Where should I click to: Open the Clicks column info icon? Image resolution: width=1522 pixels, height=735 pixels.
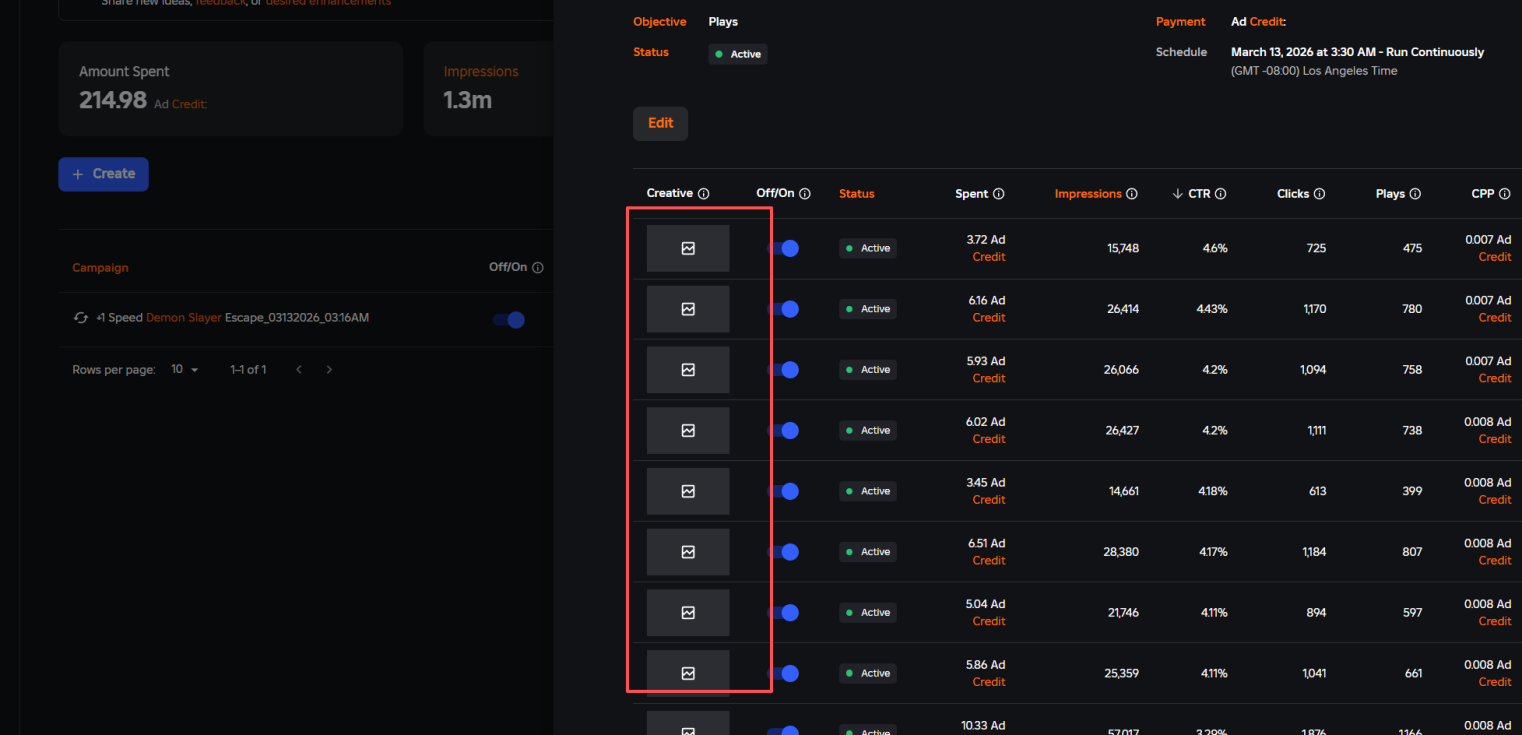1319,194
